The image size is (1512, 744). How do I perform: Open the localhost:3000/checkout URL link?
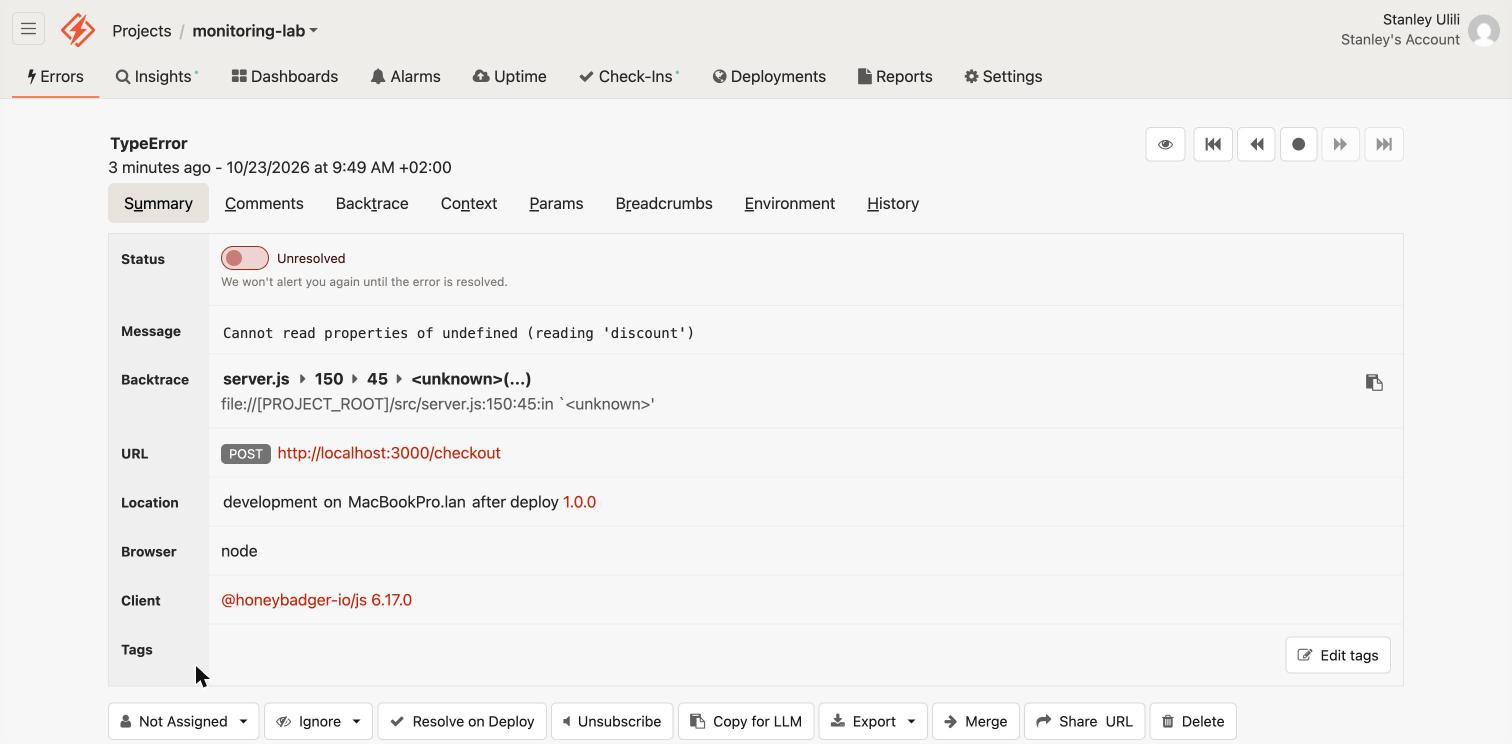point(389,453)
